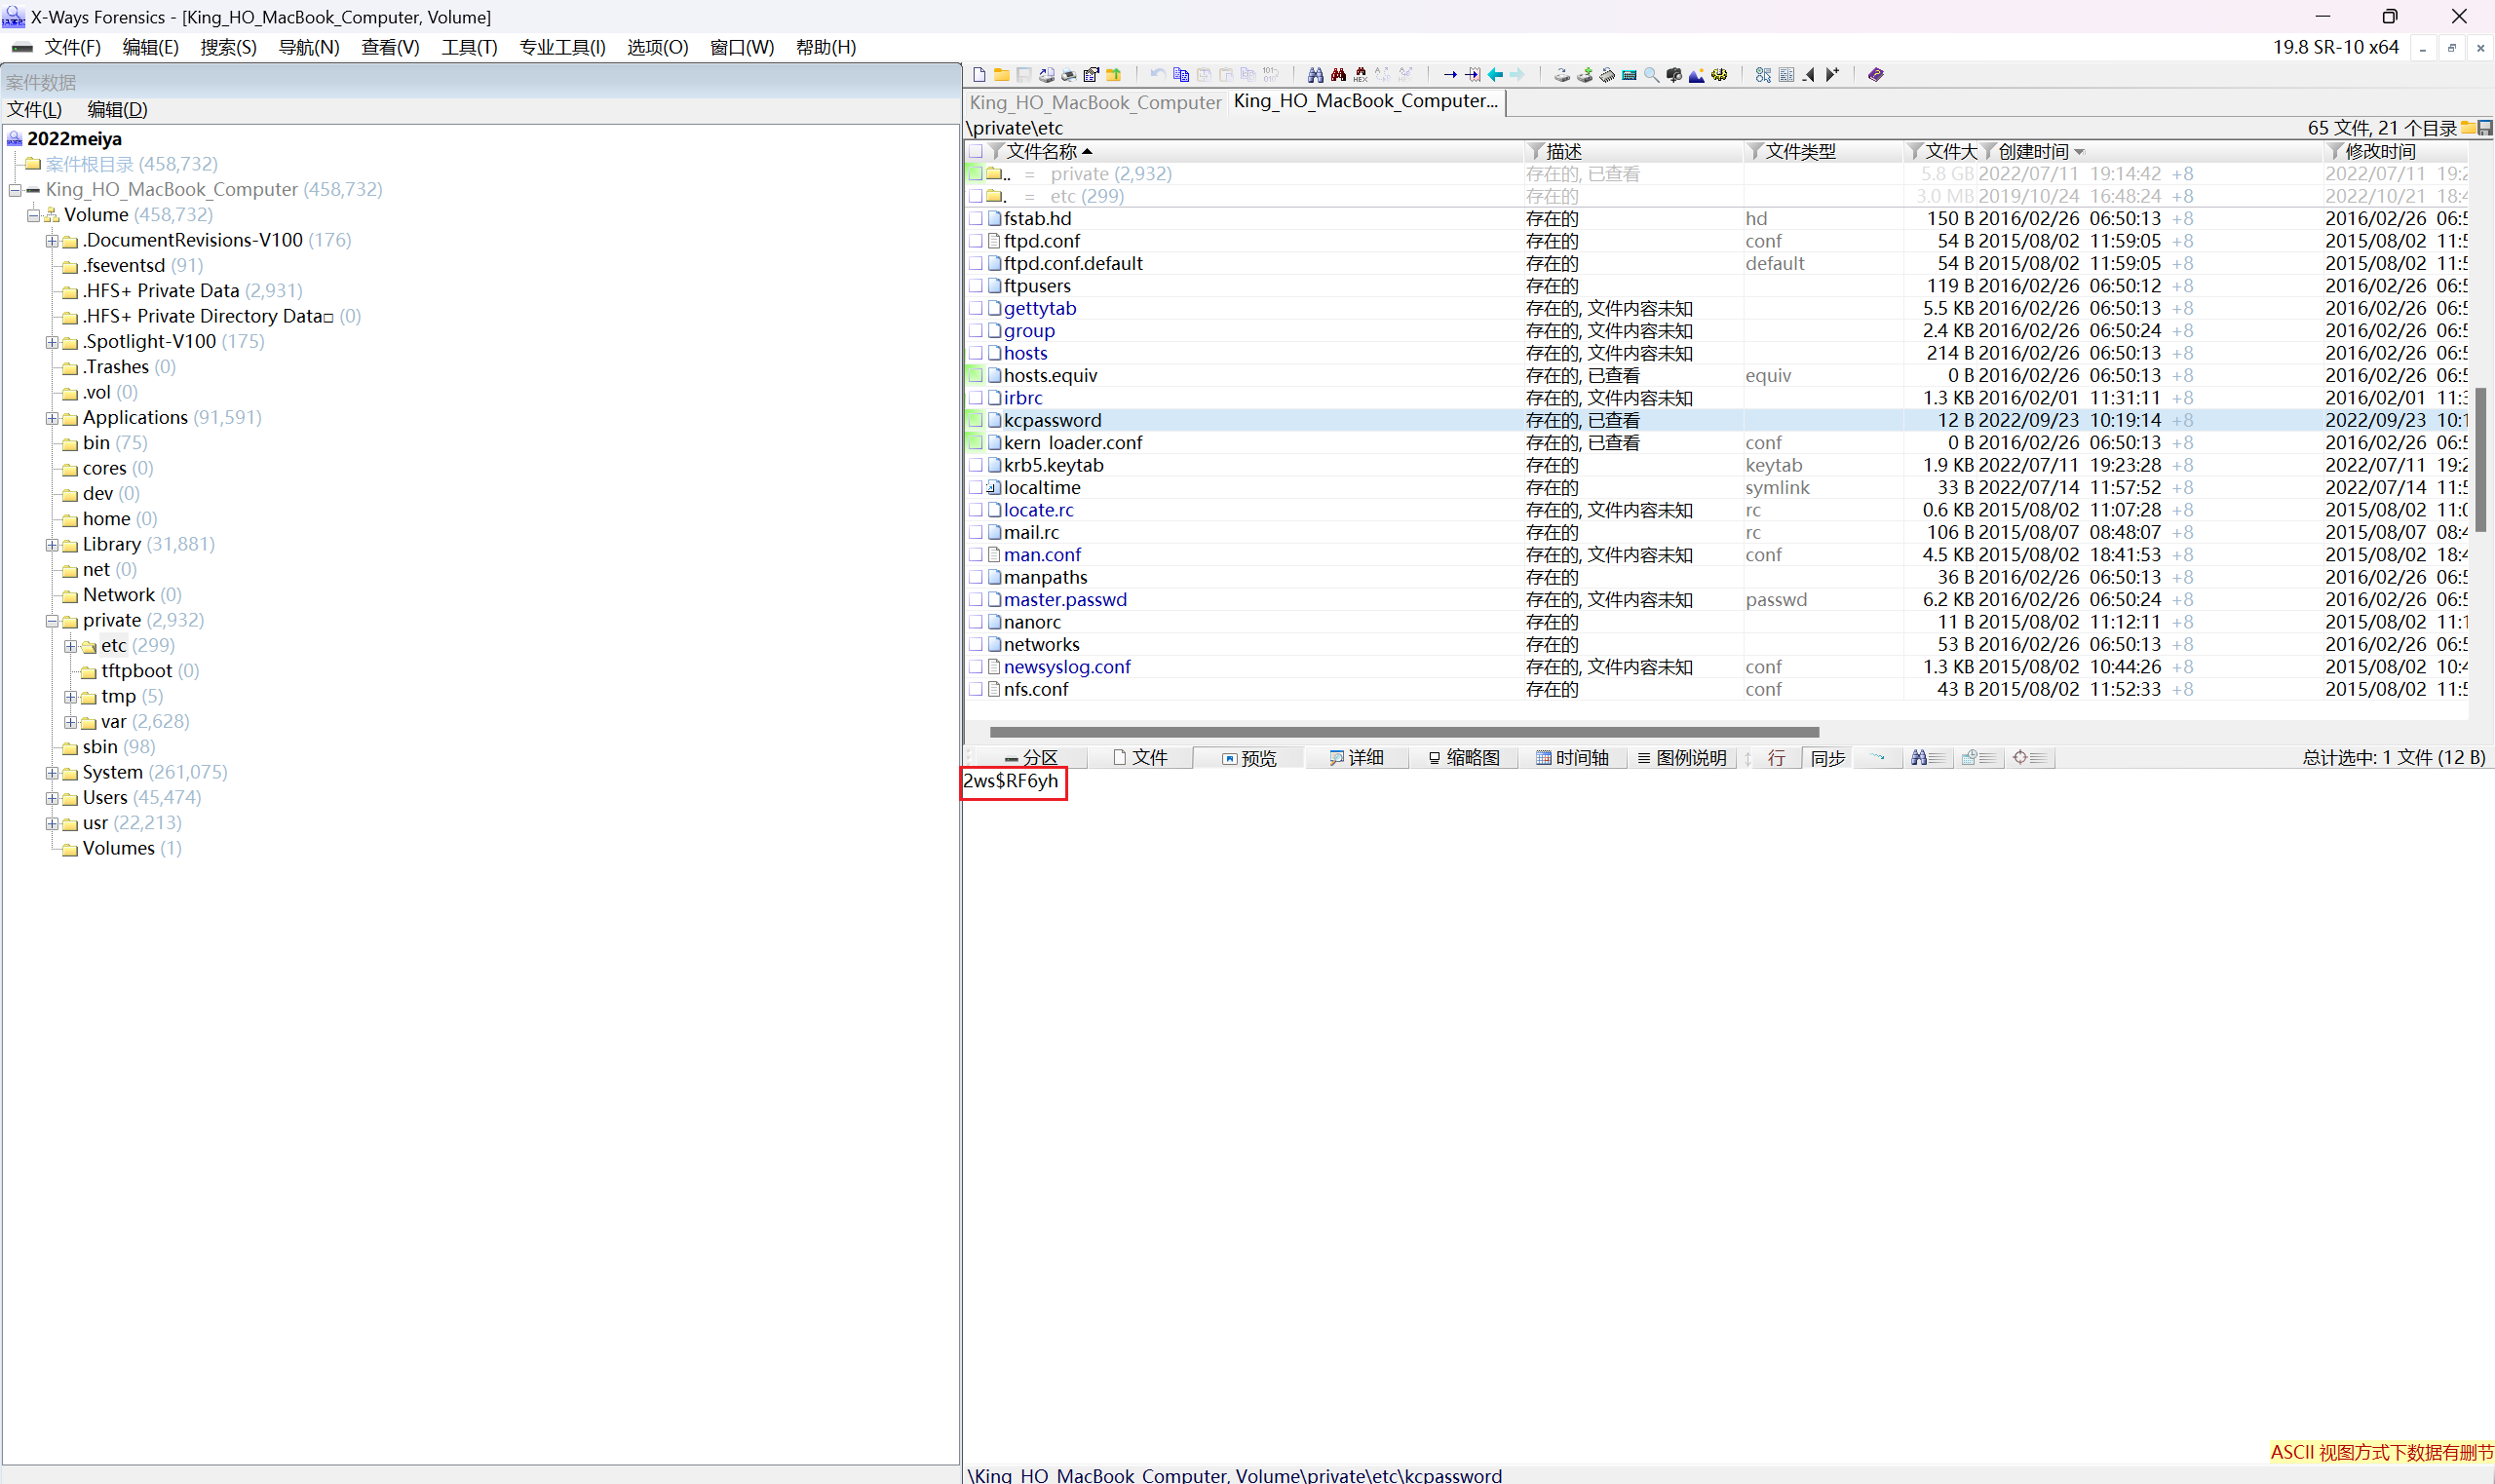Tick the checkbox for hosts

976,353
